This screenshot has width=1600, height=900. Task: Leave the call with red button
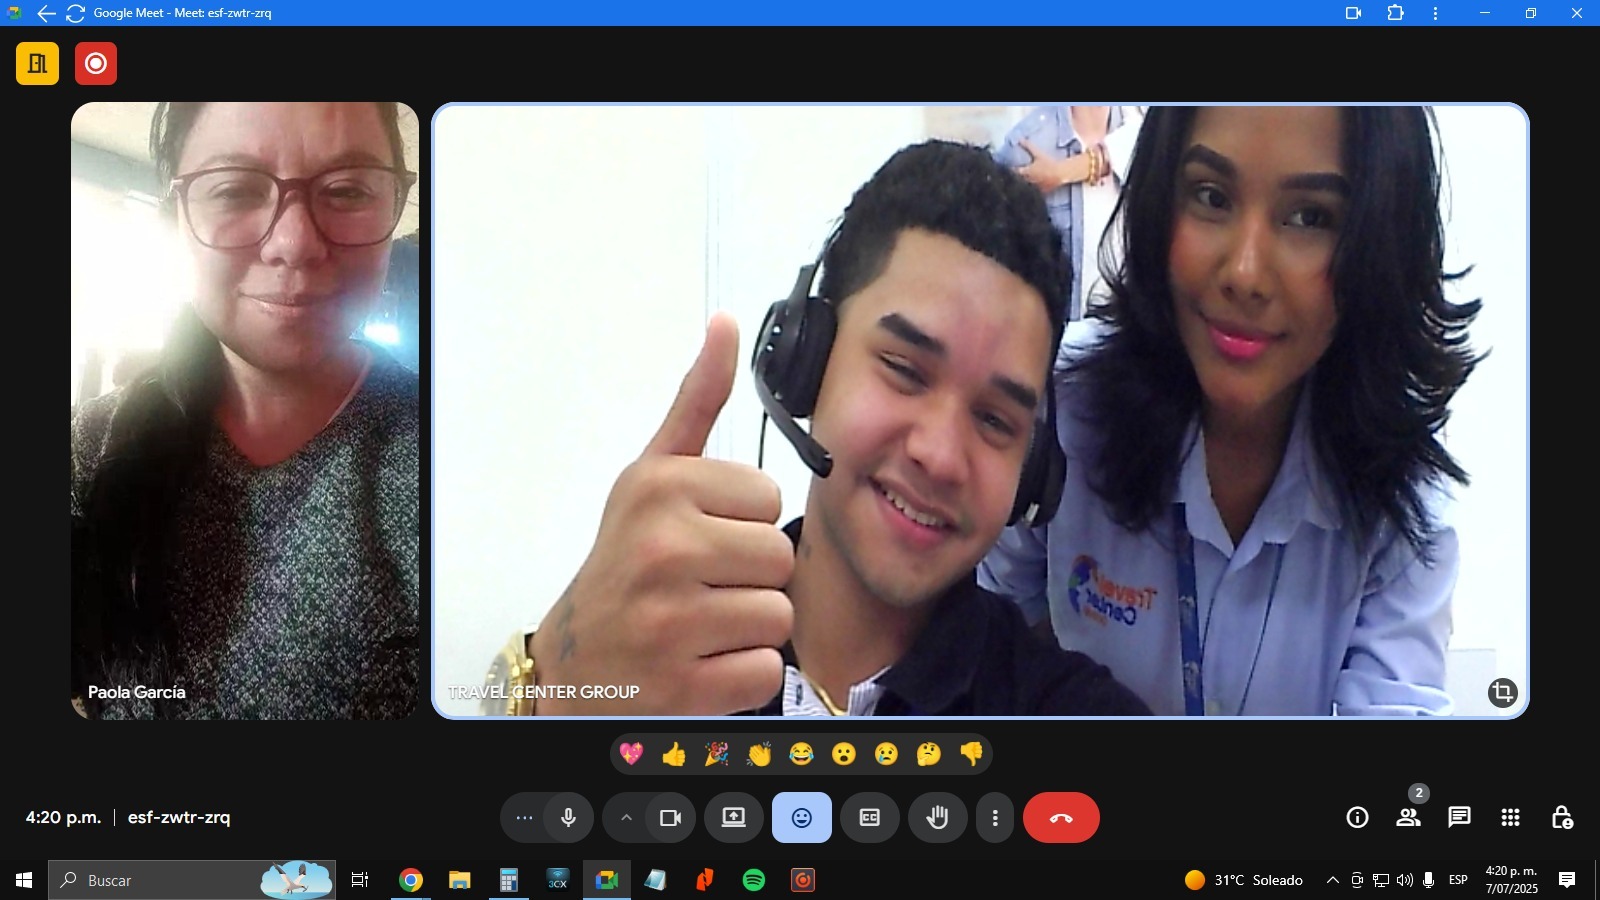(1061, 818)
